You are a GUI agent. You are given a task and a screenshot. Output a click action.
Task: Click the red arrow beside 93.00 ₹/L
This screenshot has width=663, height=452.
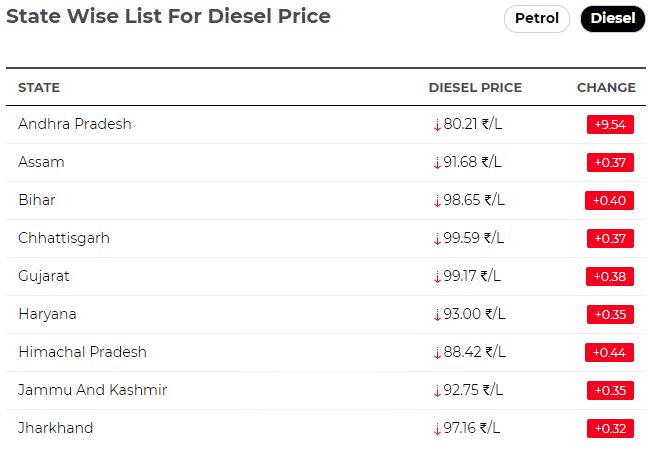[x=437, y=315]
